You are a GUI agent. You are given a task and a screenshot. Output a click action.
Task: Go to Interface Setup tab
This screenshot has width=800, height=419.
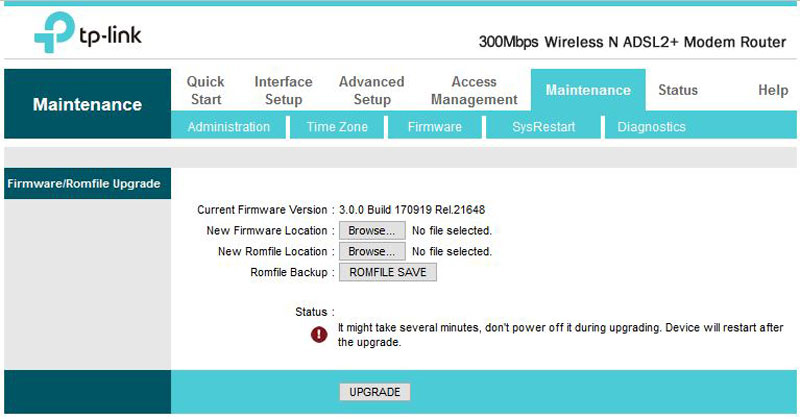(x=283, y=90)
